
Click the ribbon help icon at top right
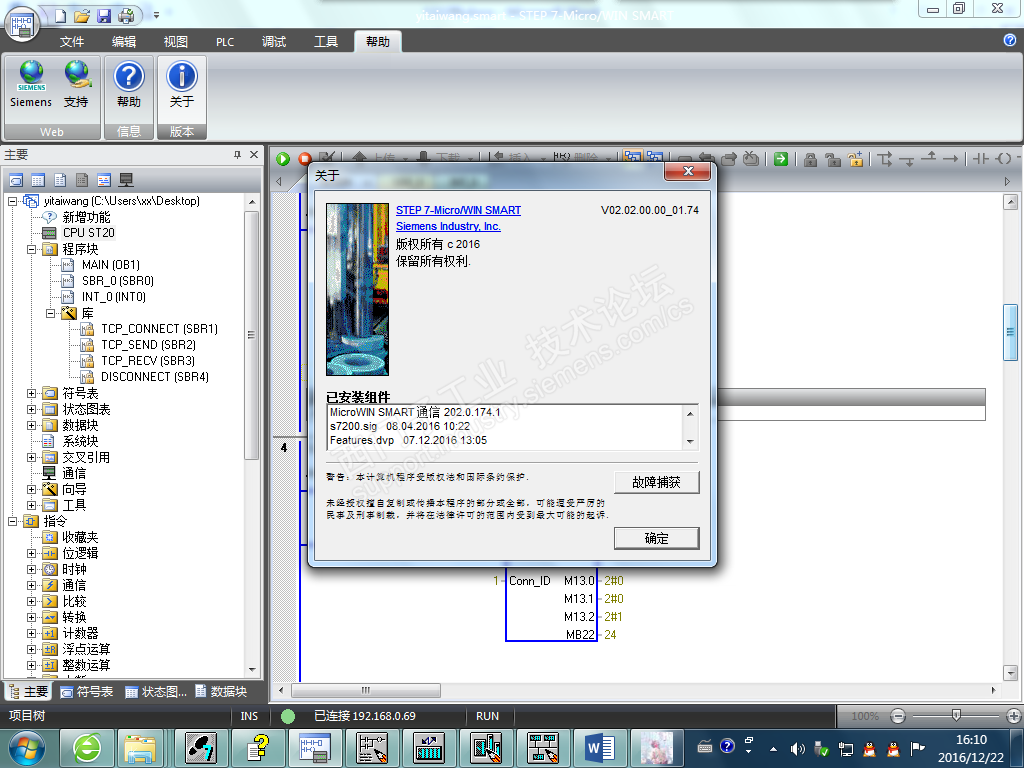click(1010, 40)
